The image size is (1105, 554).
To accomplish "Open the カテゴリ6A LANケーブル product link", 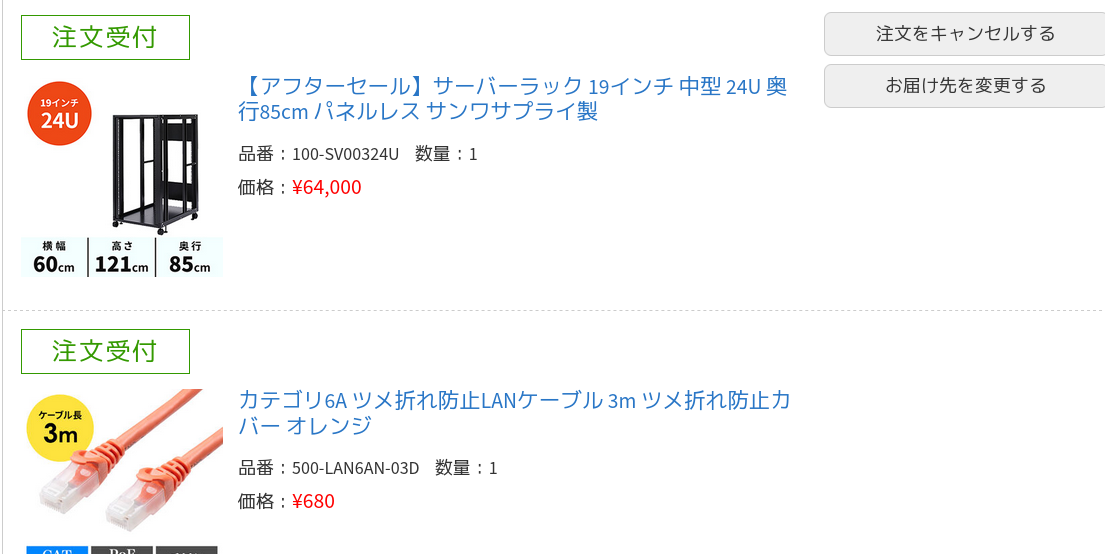I will tap(514, 413).
